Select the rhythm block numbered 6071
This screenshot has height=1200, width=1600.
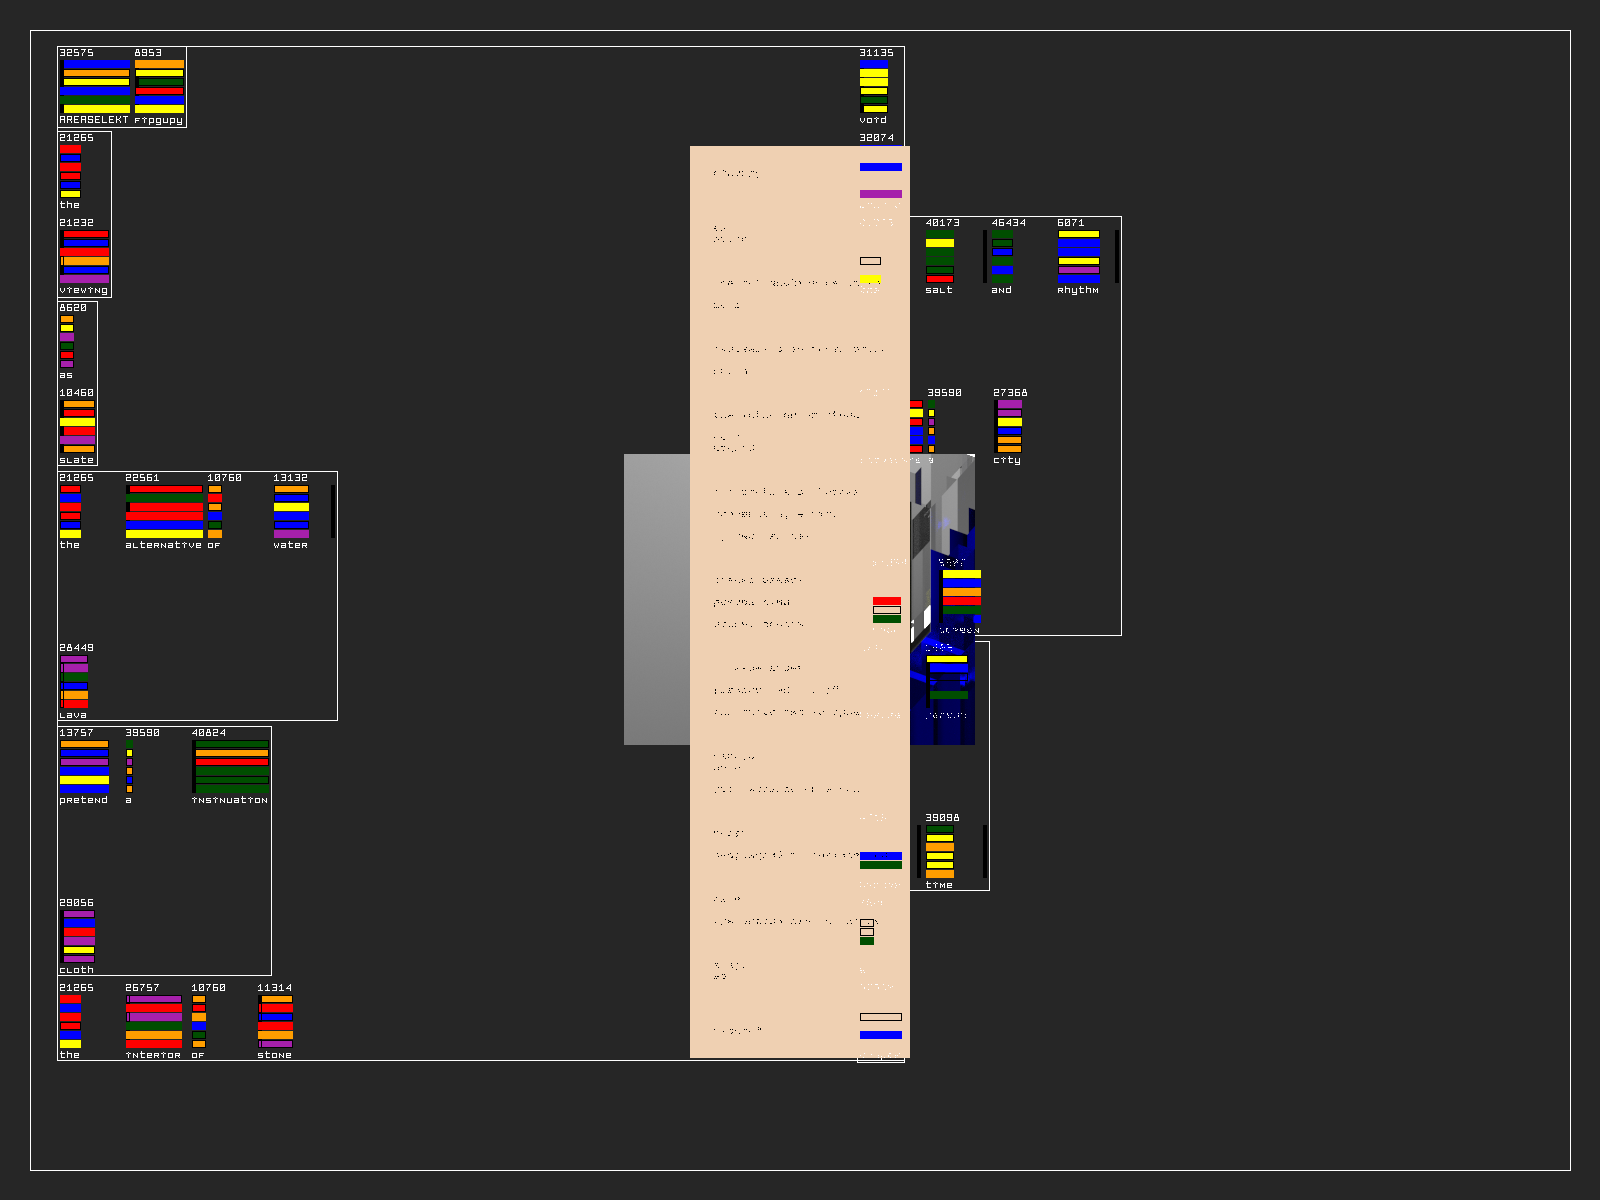[x=1078, y=257]
